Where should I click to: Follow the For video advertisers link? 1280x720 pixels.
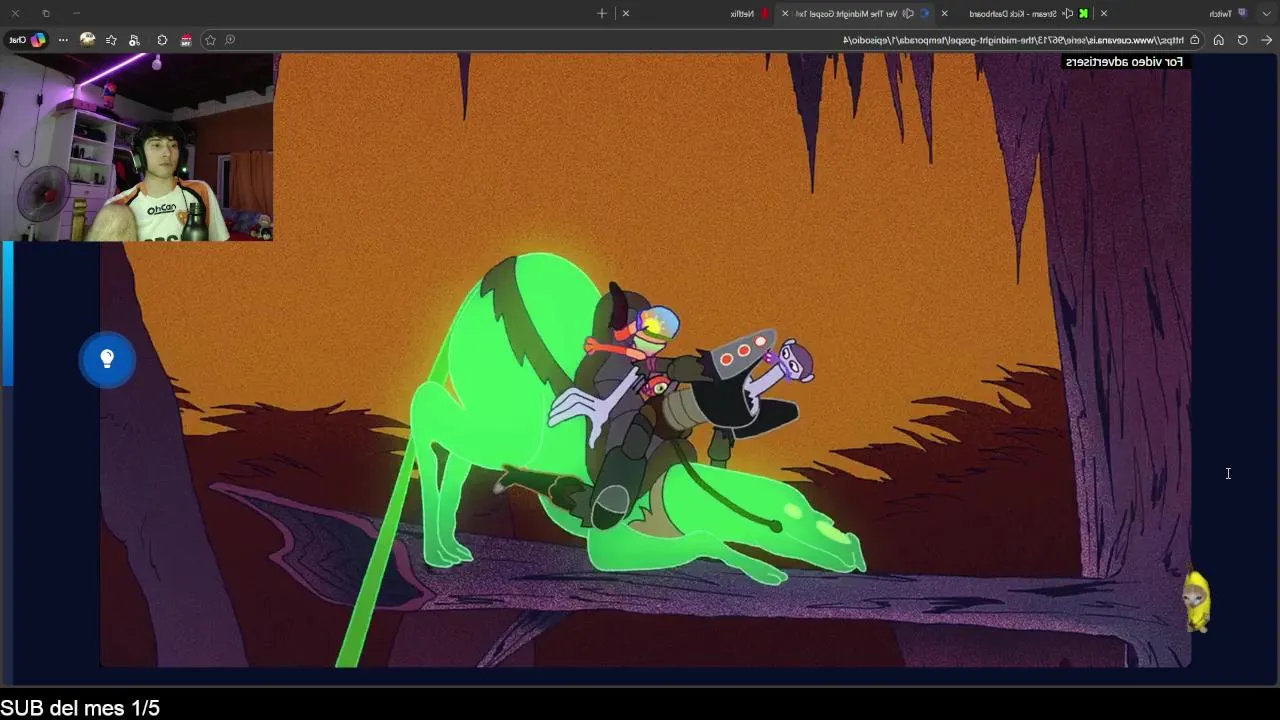point(1124,62)
